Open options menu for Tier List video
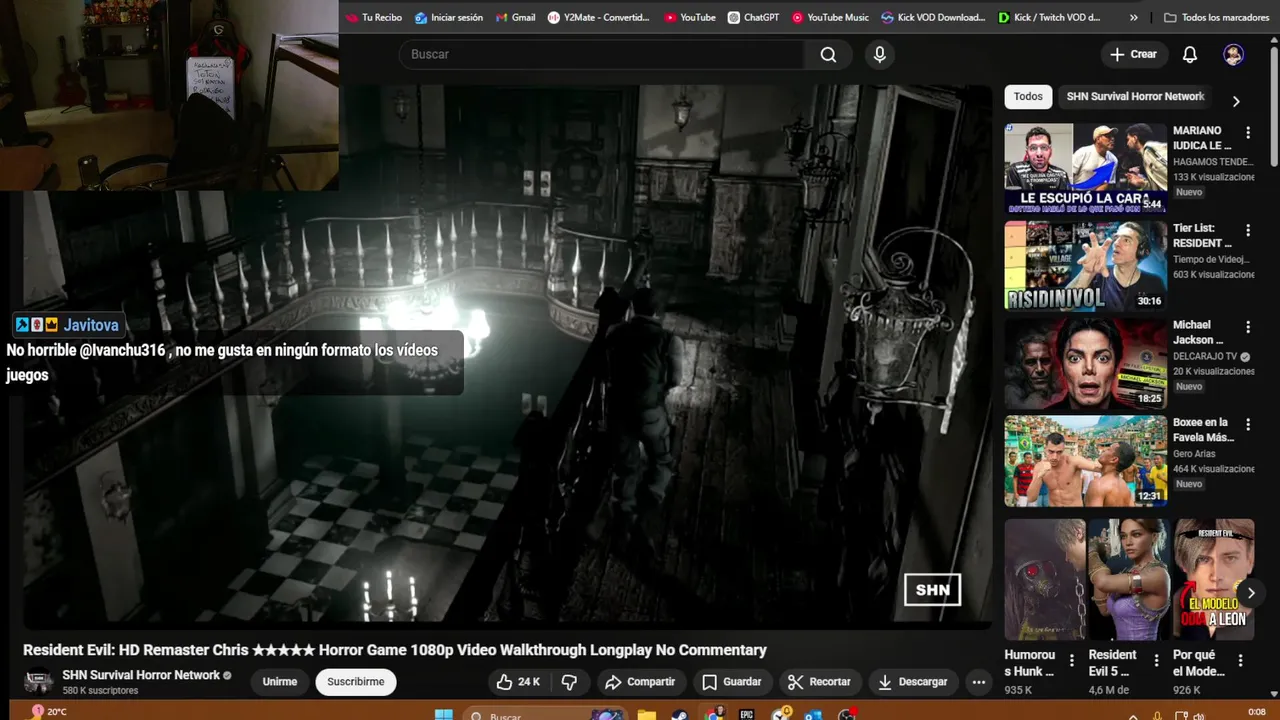This screenshot has width=1280, height=720. click(1247, 230)
